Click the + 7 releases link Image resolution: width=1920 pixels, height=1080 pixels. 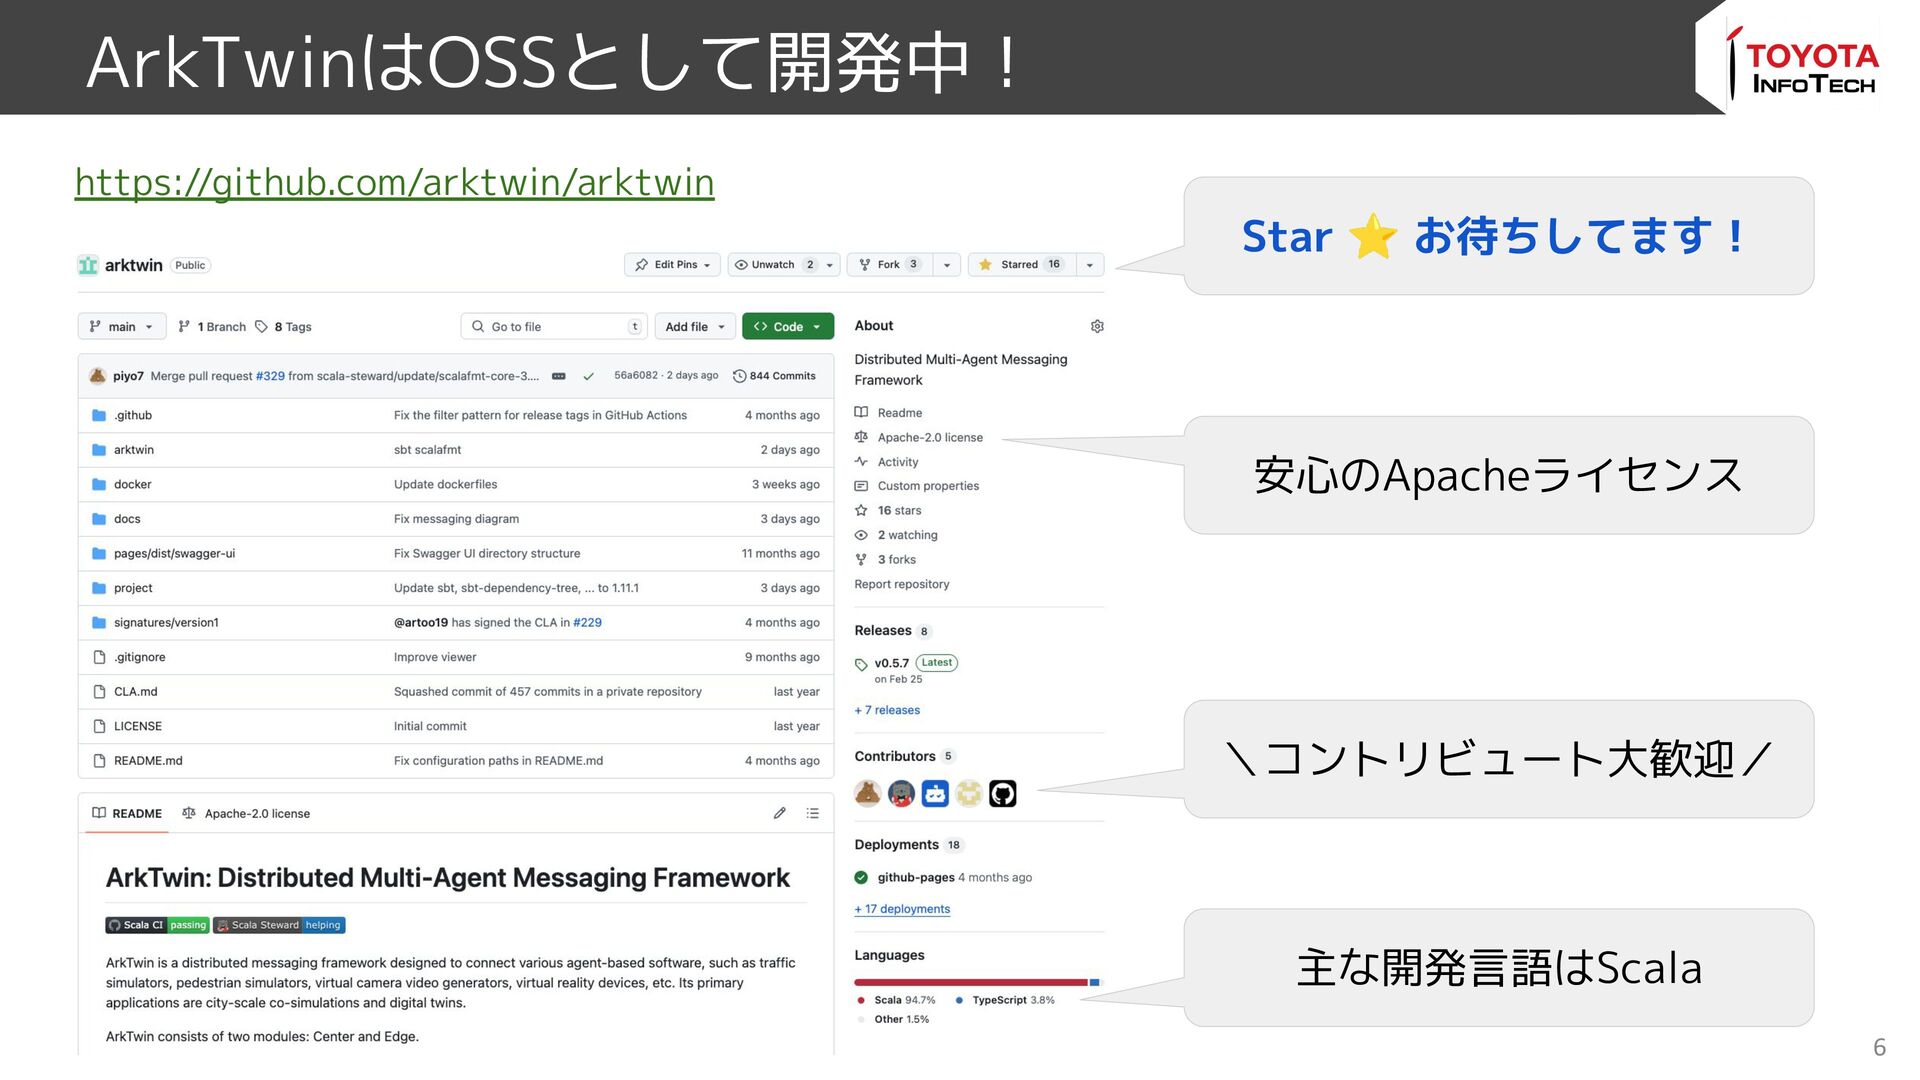pyautogui.click(x=887, y=711)
